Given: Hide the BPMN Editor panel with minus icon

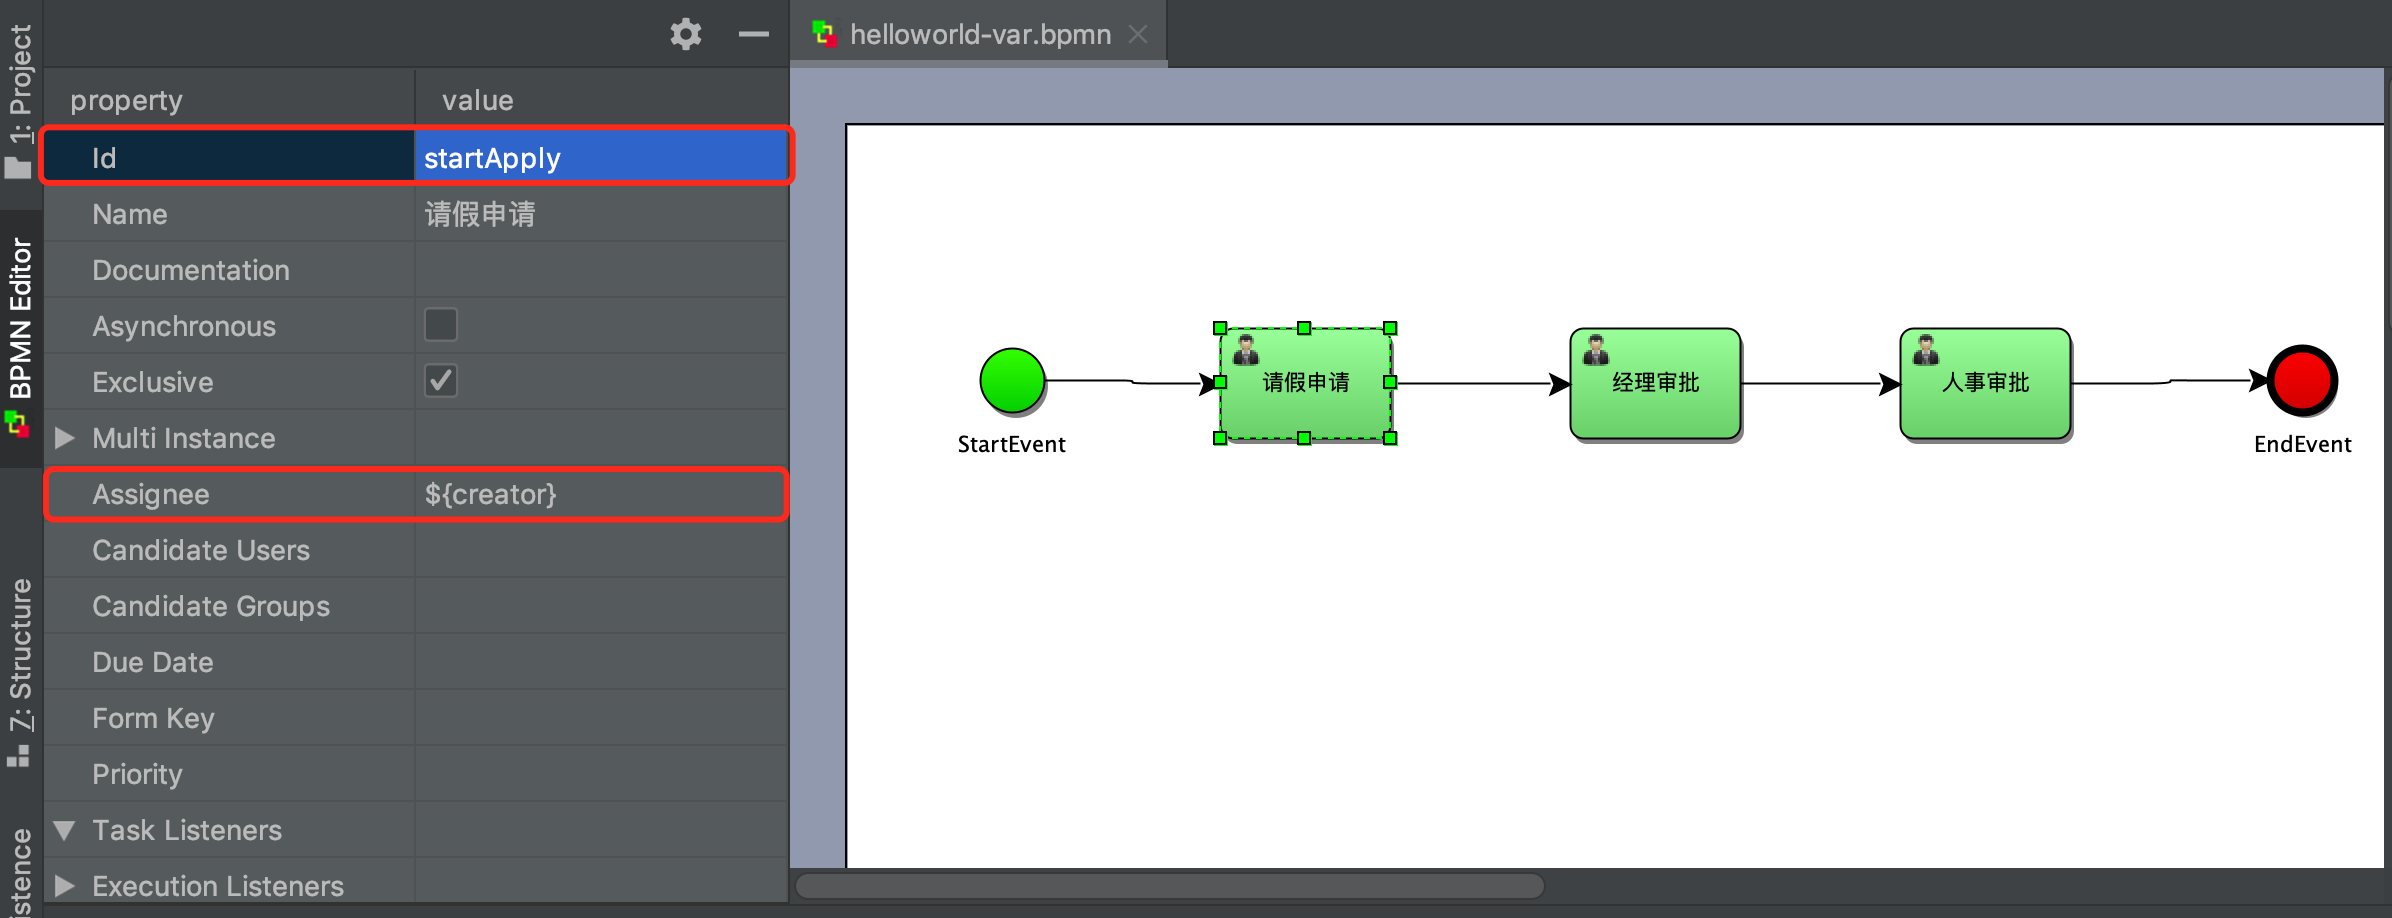Looking at the screenshot, I should 754,34.
